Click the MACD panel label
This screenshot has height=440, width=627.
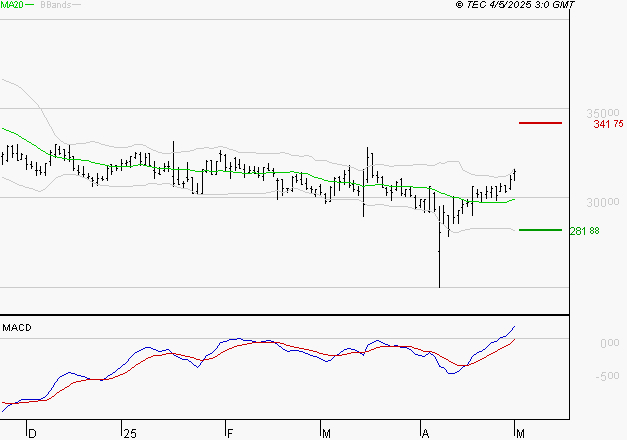click(x=17, y=328)
